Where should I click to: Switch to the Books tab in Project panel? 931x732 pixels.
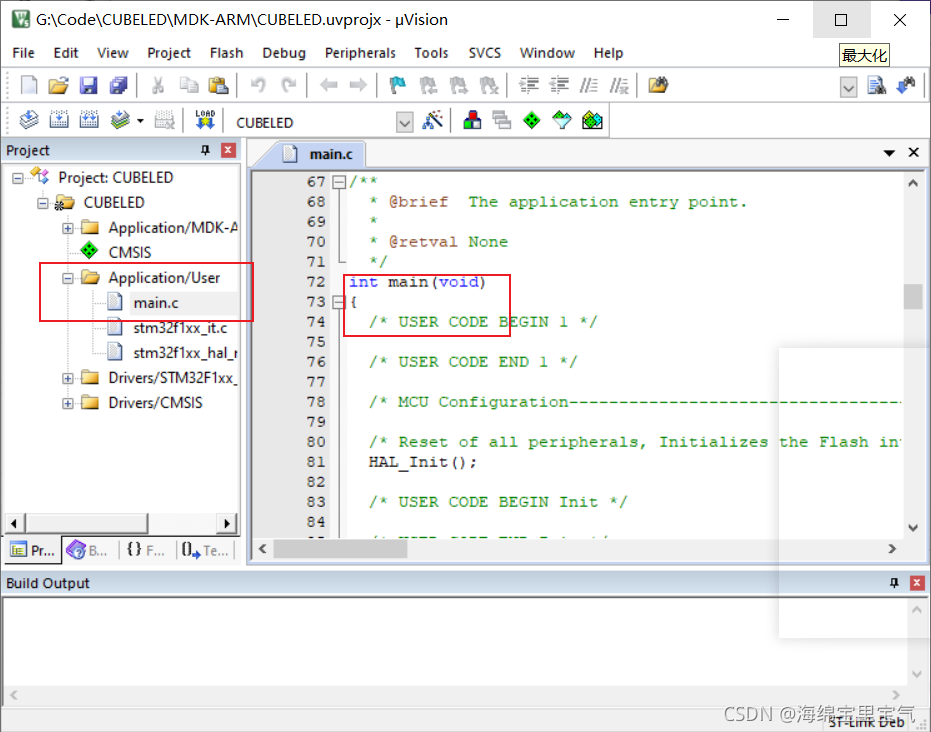pos(88,550)
